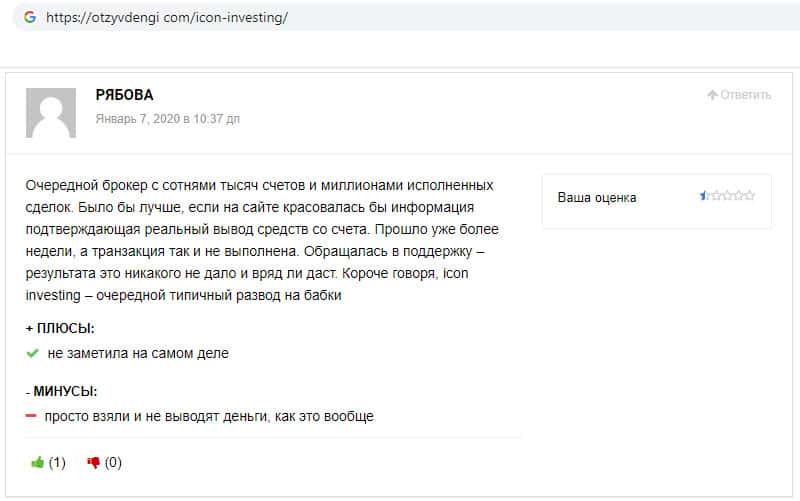
Task: Click the comment date Январь 7, 2020
Action: click(x=167, y=118)
